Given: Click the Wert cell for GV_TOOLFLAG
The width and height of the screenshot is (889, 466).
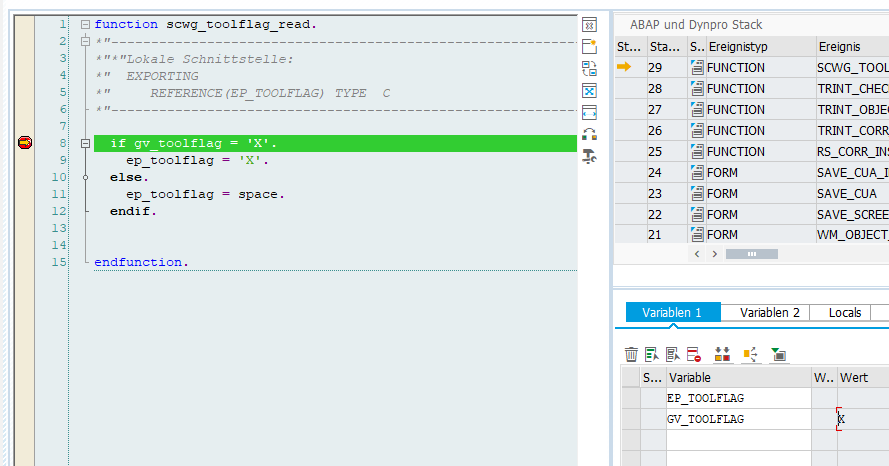Looking at the screenshot, I should point(862,420).
